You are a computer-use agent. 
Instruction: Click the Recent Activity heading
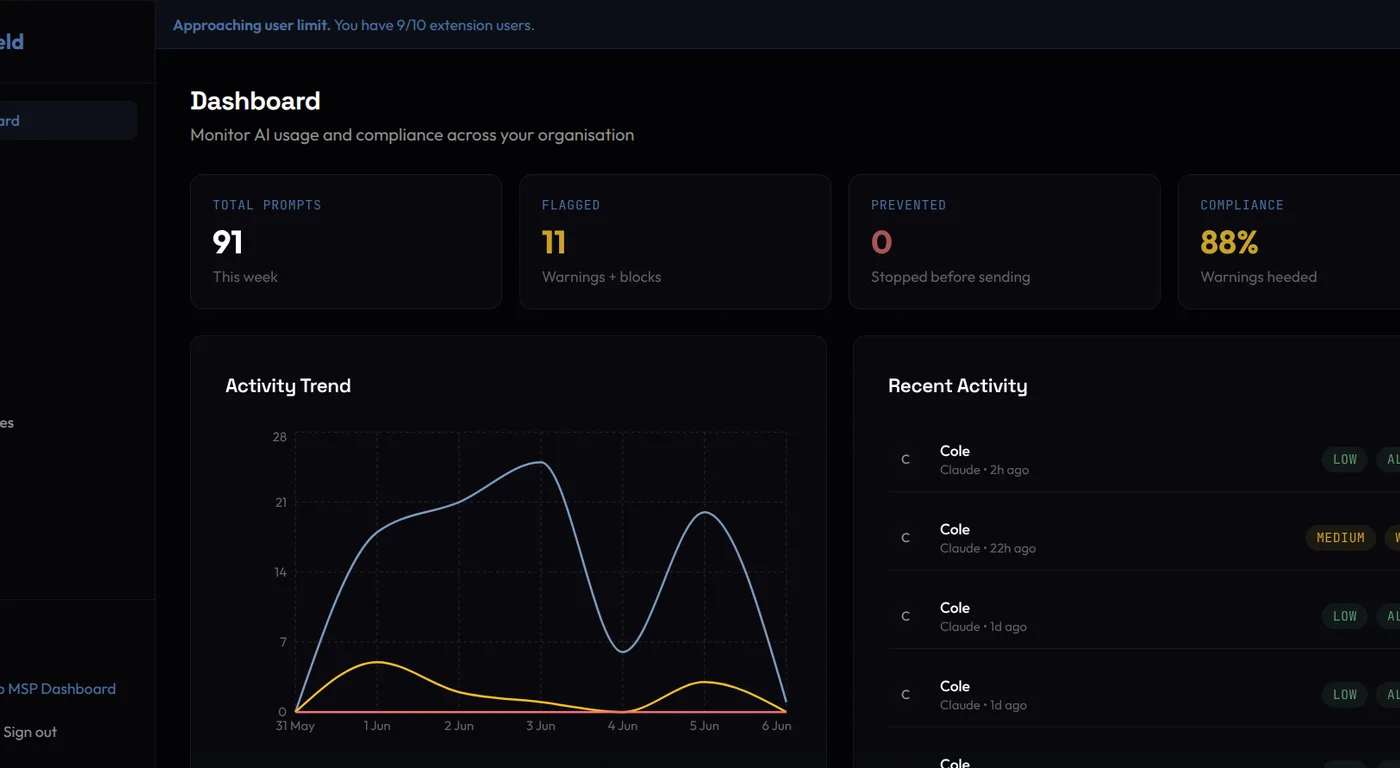click(958, 386)
